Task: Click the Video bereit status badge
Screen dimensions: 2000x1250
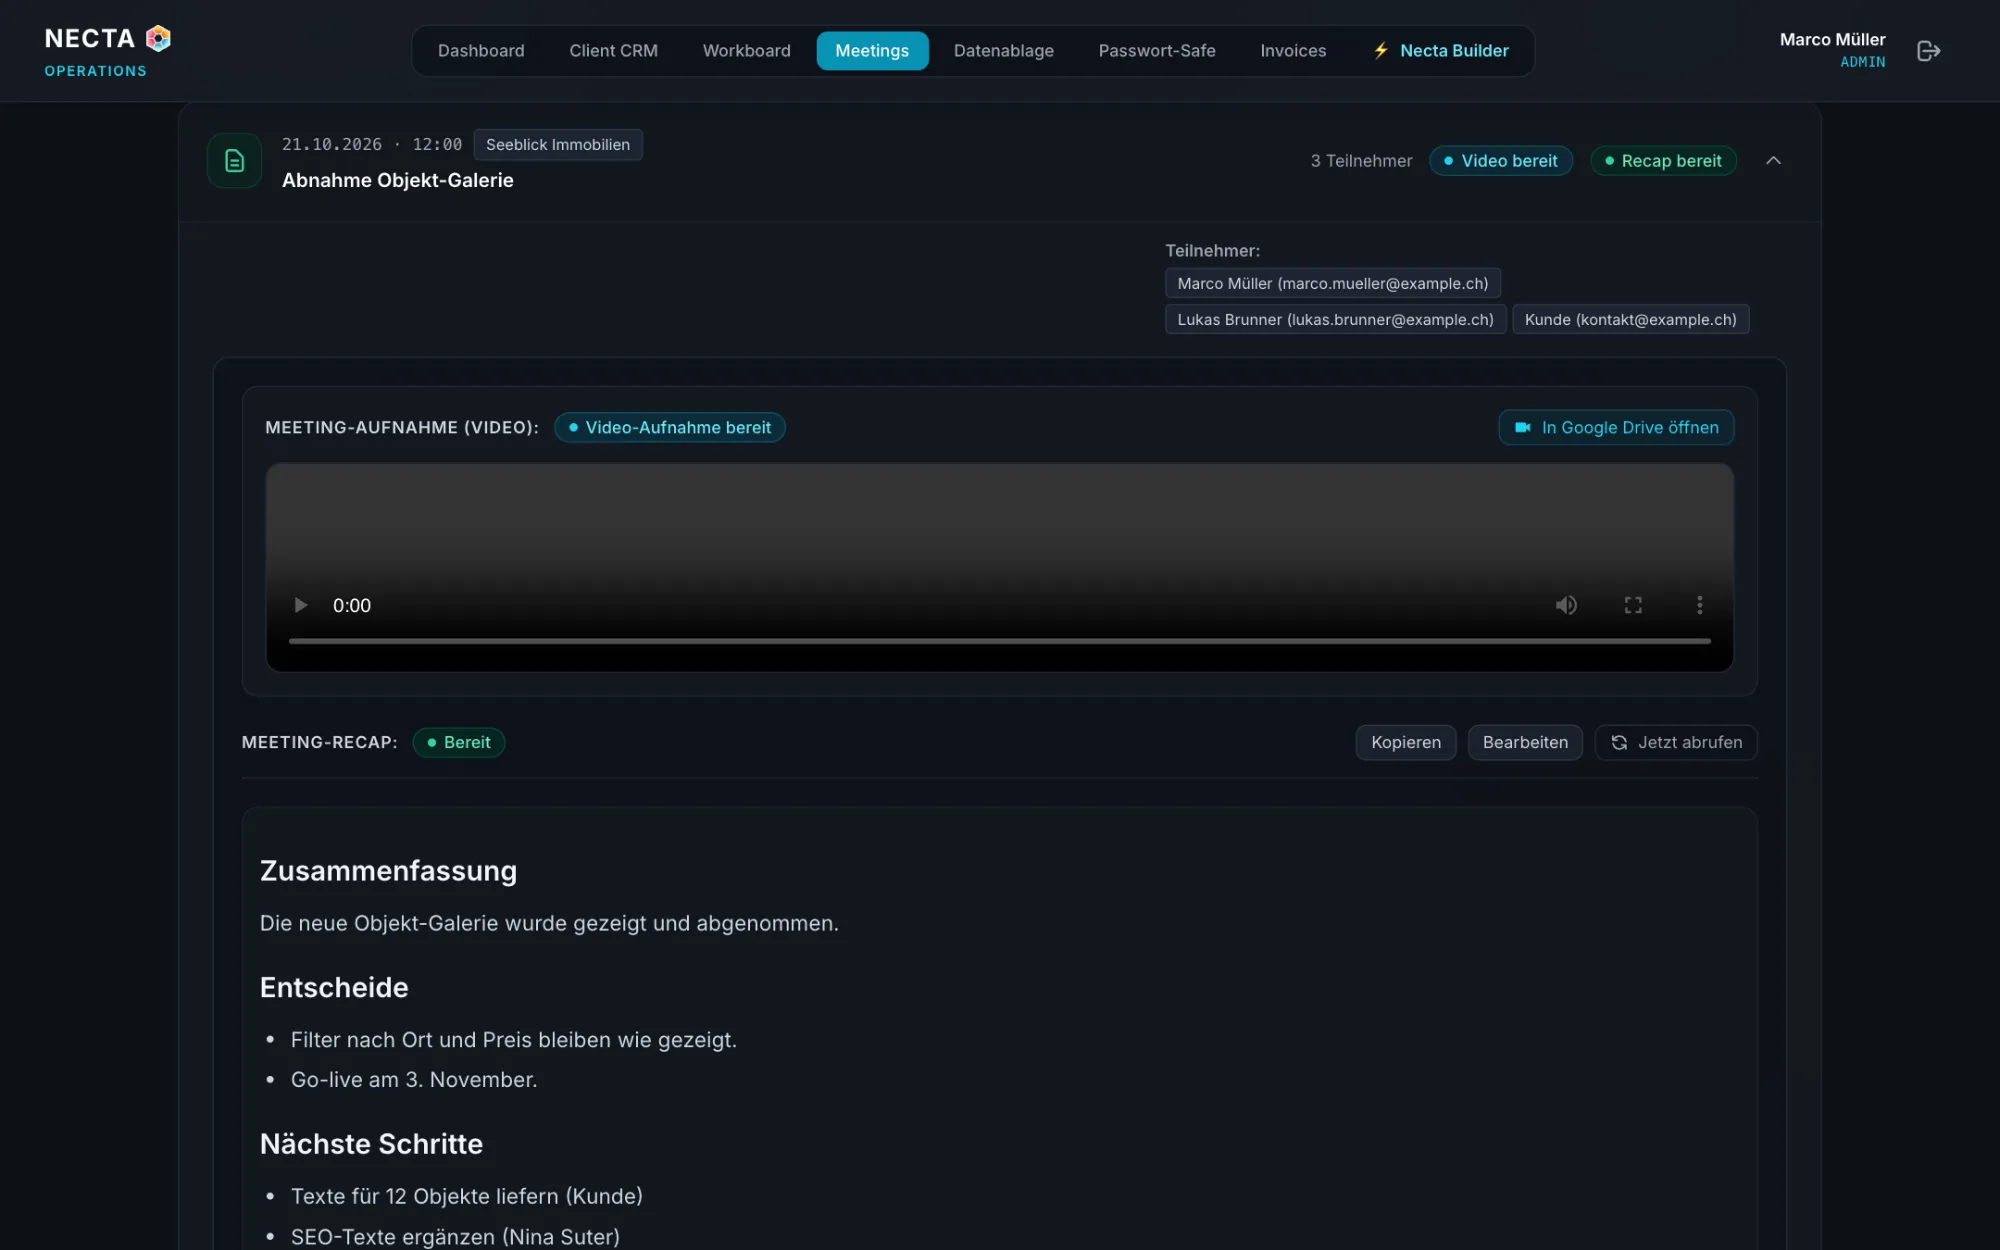Action: (1501, 161)
